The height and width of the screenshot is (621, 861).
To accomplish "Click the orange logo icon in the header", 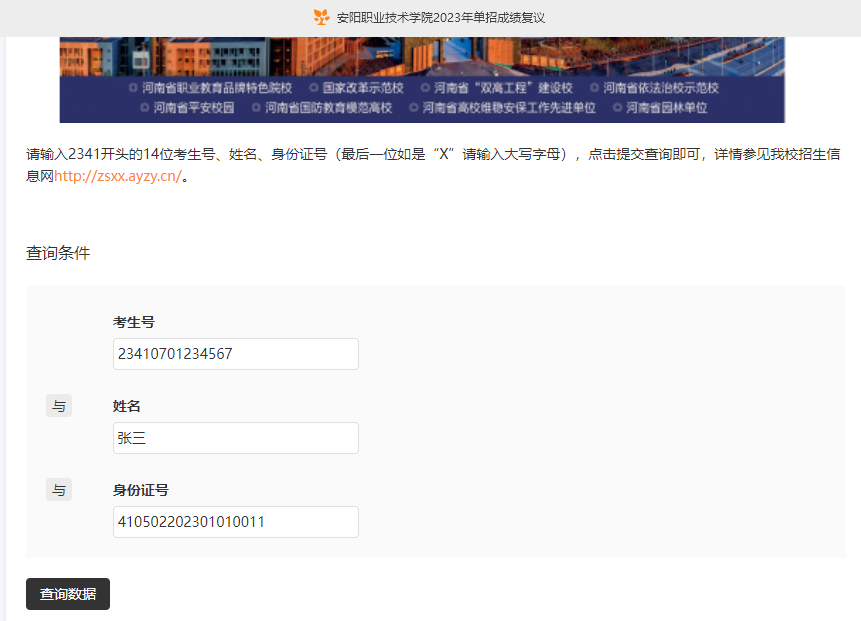I will pos(321,17).
